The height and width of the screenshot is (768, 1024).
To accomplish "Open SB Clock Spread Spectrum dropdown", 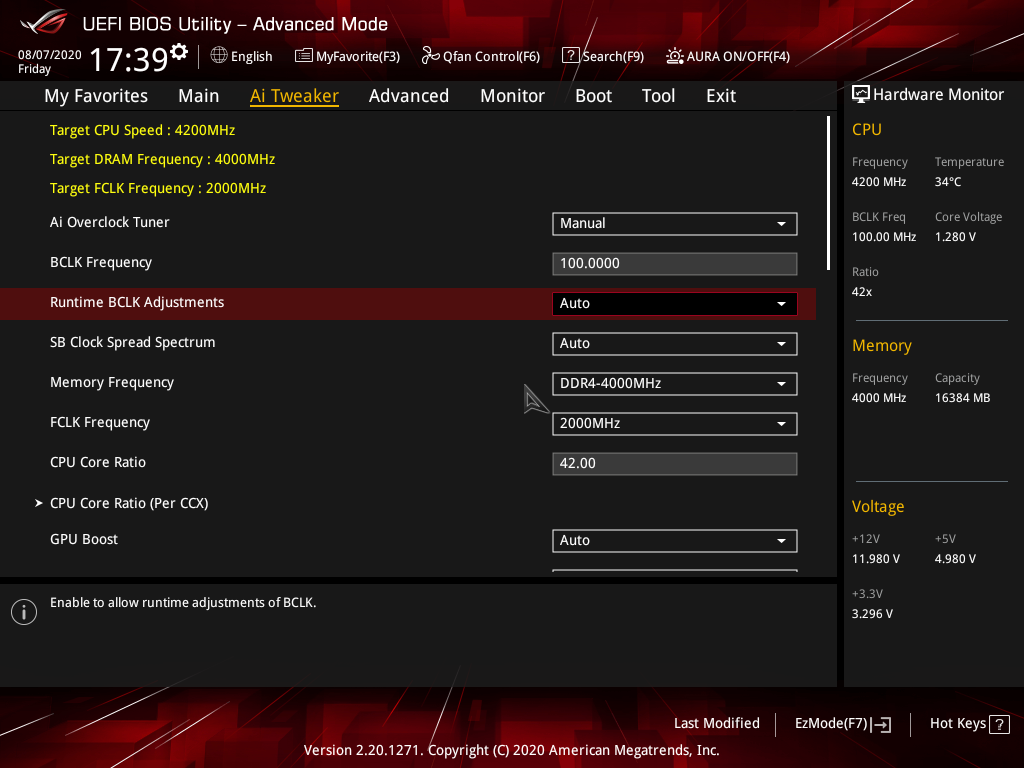I will click(x=675, y=344).
